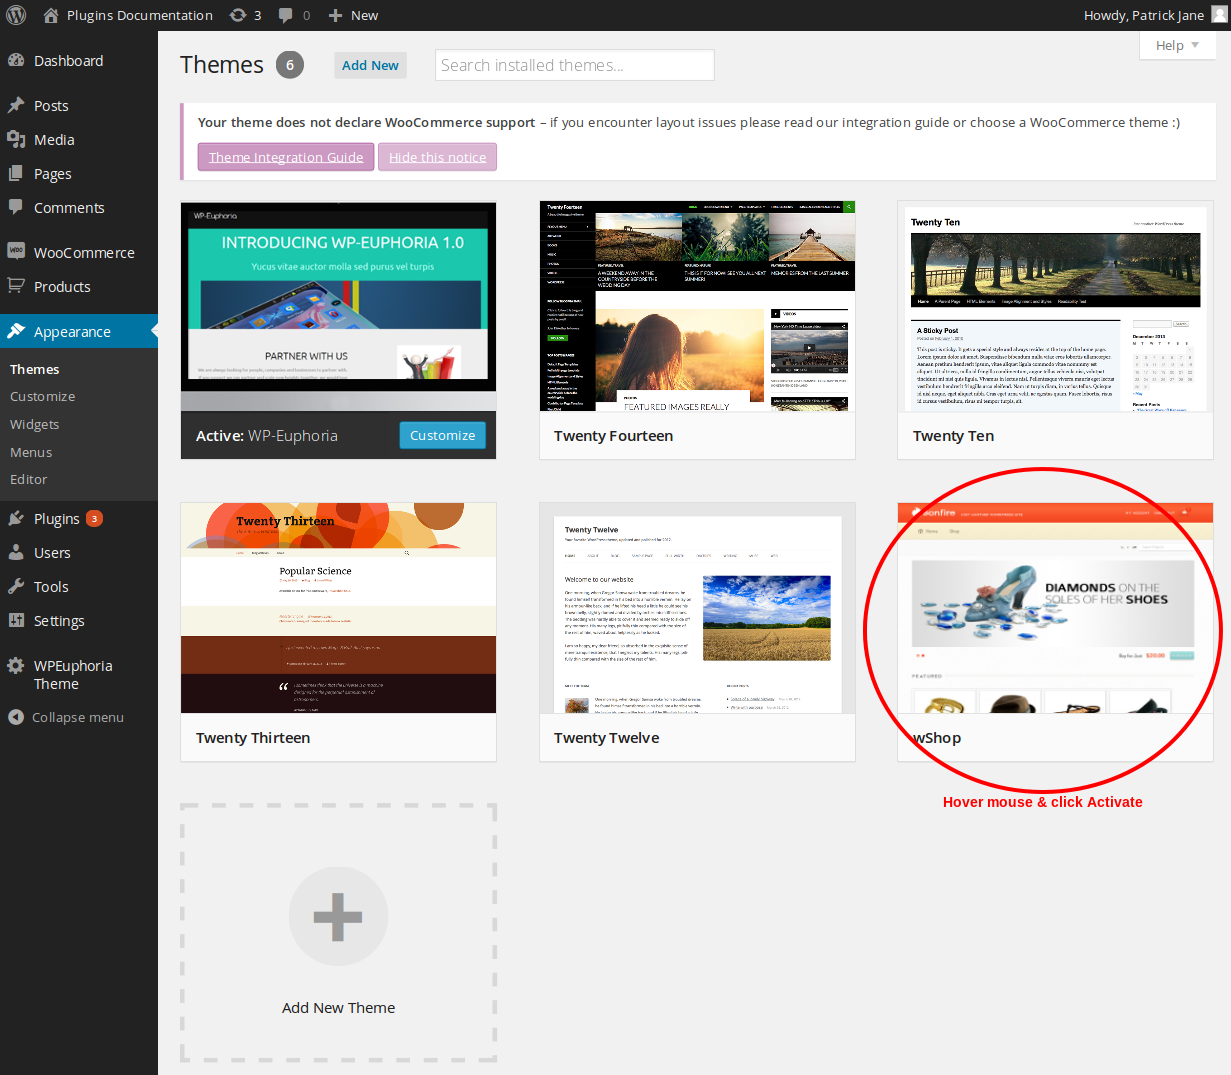Click the WordPress logo in admin bar

(x=15, y=15)
